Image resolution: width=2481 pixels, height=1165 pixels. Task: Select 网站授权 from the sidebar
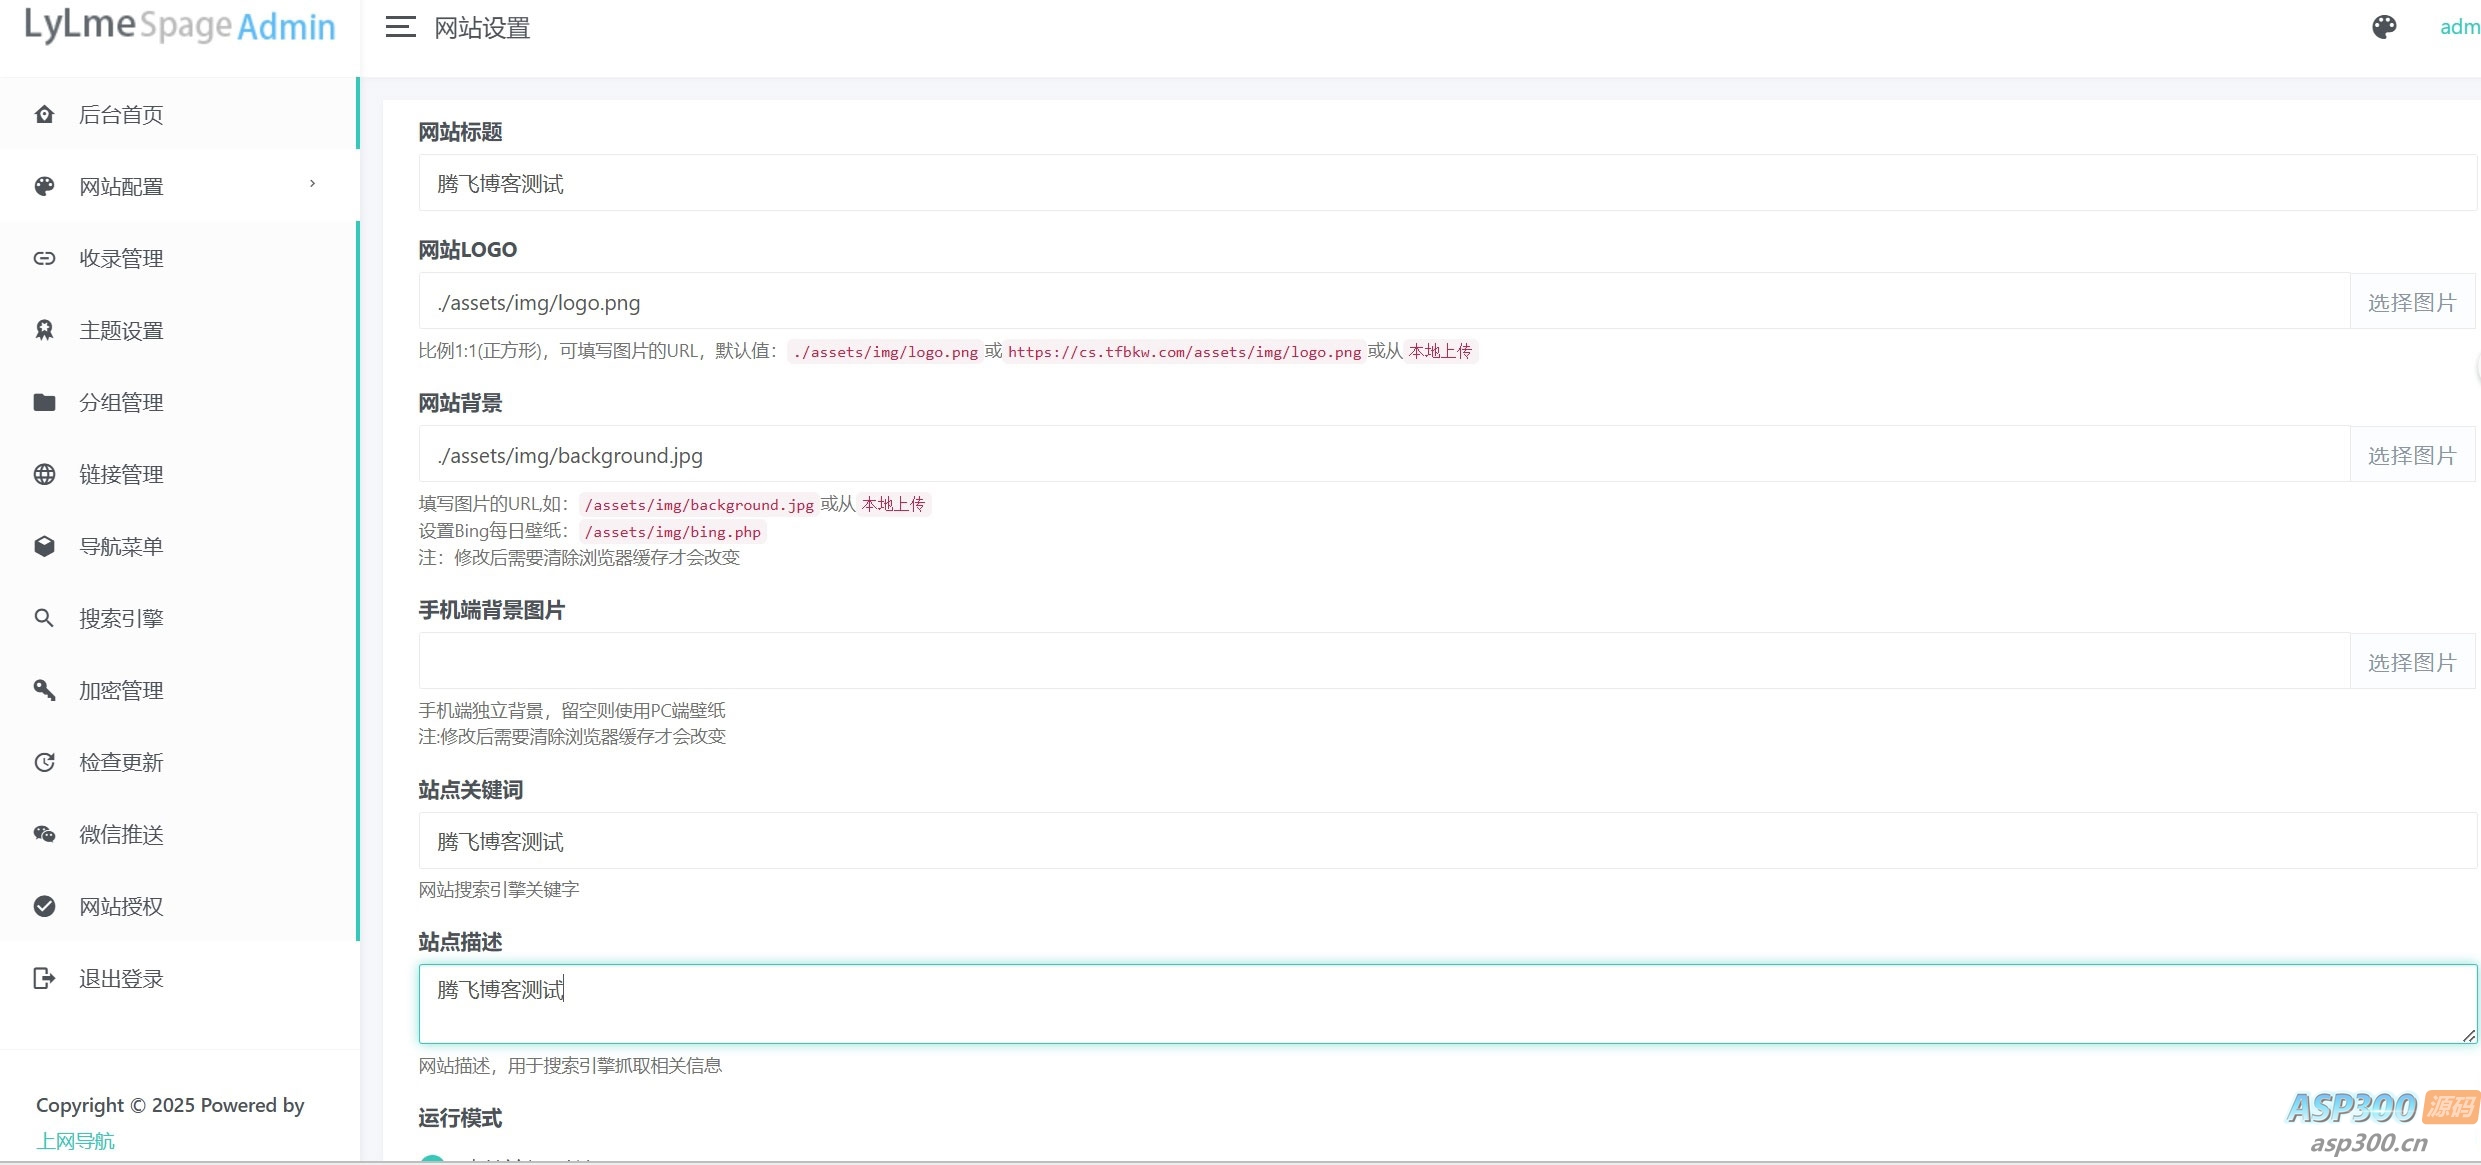(121, 906)
